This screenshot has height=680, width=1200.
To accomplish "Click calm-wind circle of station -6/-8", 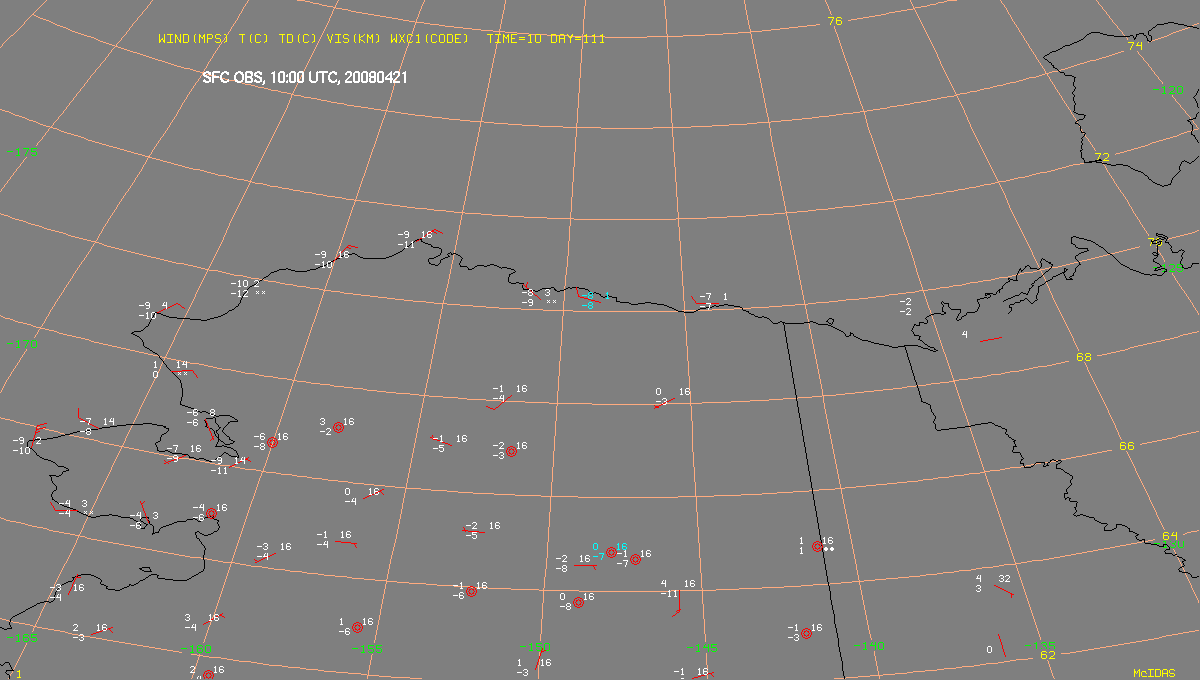I will pyautogui.click(x=272, y=442).
